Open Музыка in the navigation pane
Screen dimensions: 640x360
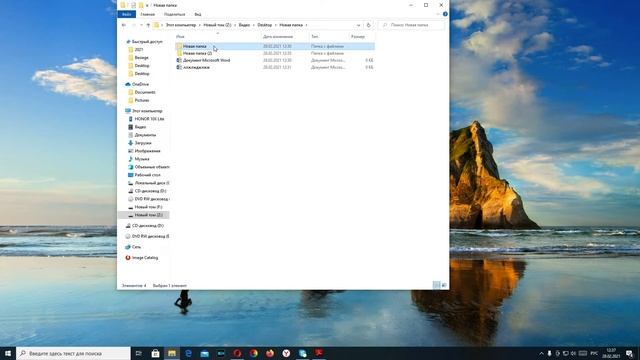click(142, 159)
